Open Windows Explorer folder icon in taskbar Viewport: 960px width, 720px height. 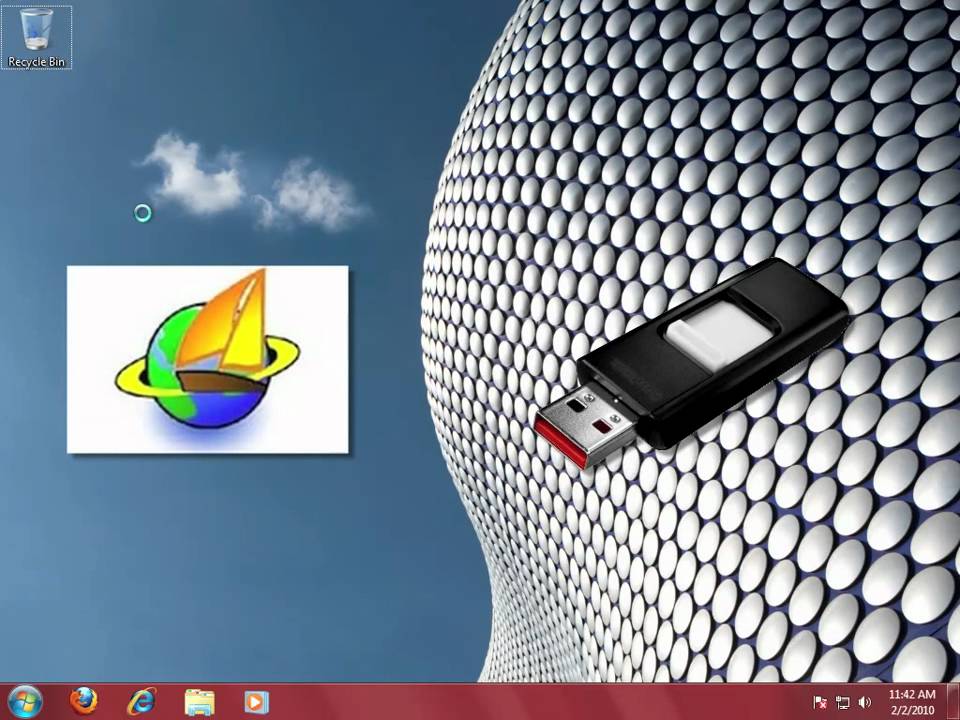pyautogui.click(x=200, y=702)
